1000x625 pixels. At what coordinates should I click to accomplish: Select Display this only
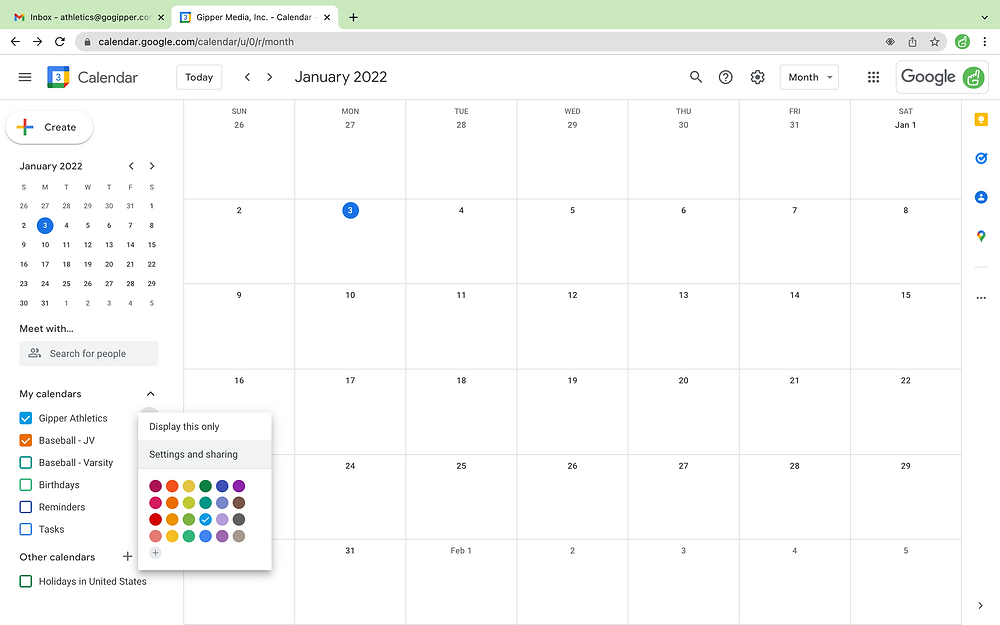pyautogui.click(x=205, y=427)
